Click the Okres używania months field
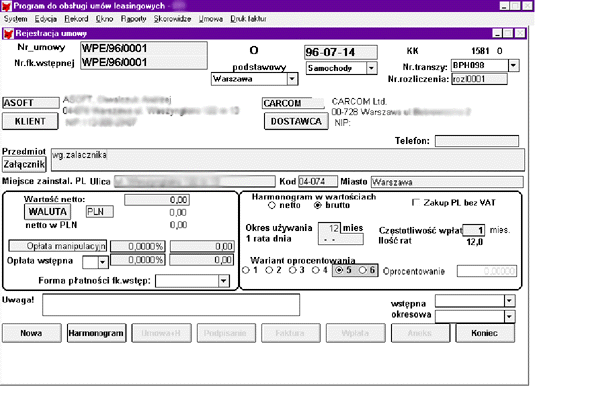600x399 pixels. 329,228
